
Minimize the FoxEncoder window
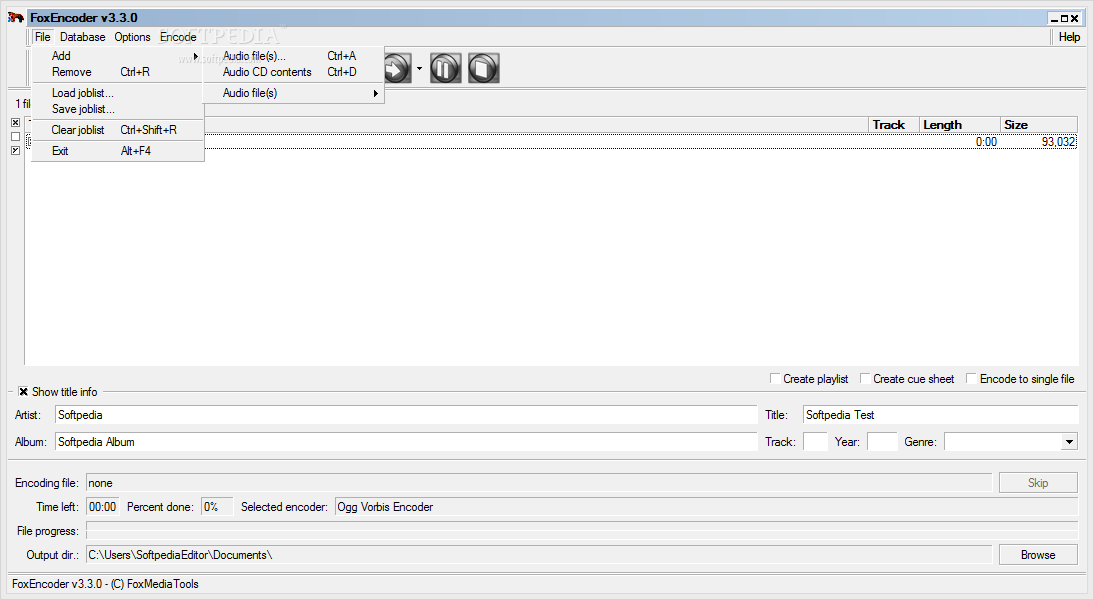click(1054, 19)
